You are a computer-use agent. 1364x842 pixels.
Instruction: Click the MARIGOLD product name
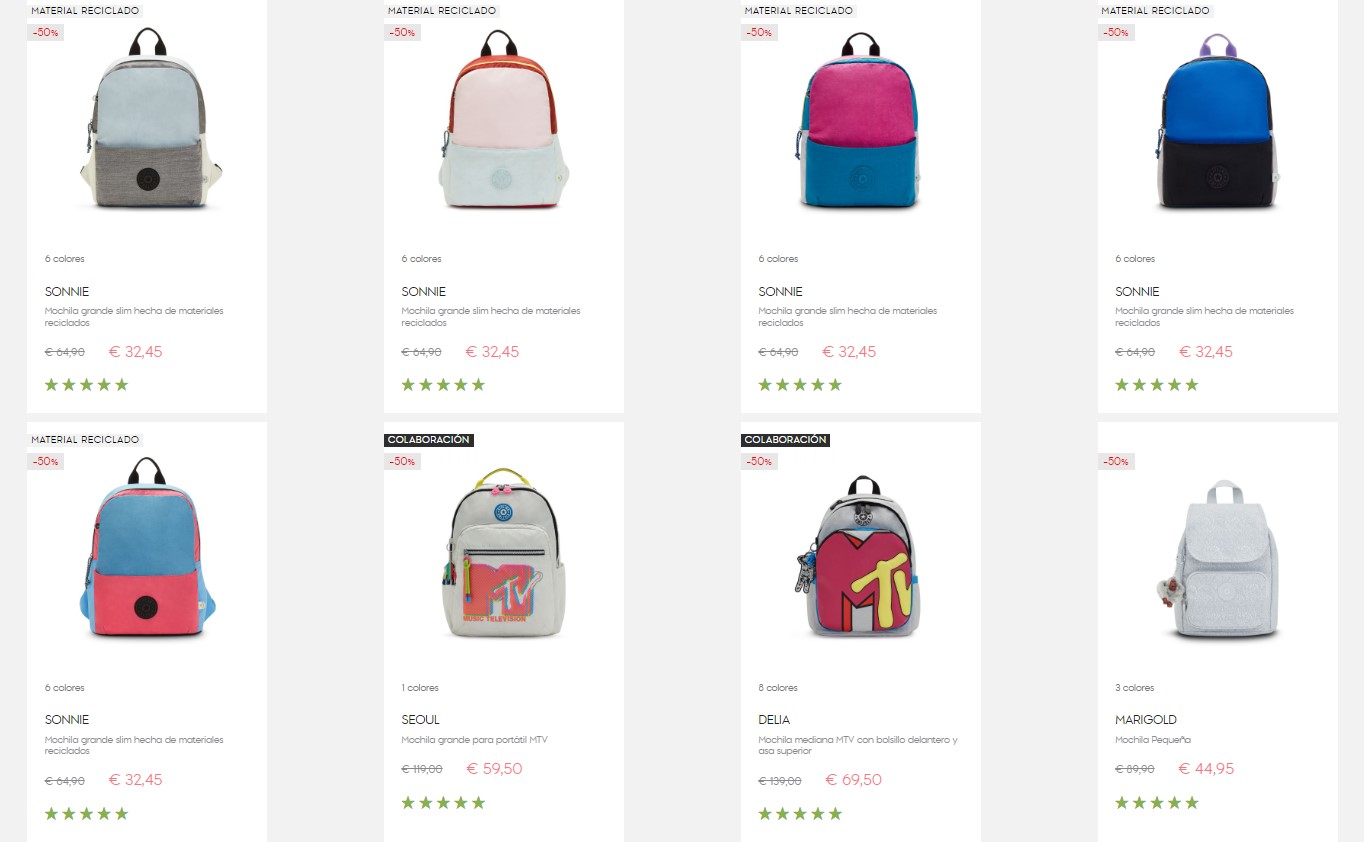(1146, 720)
